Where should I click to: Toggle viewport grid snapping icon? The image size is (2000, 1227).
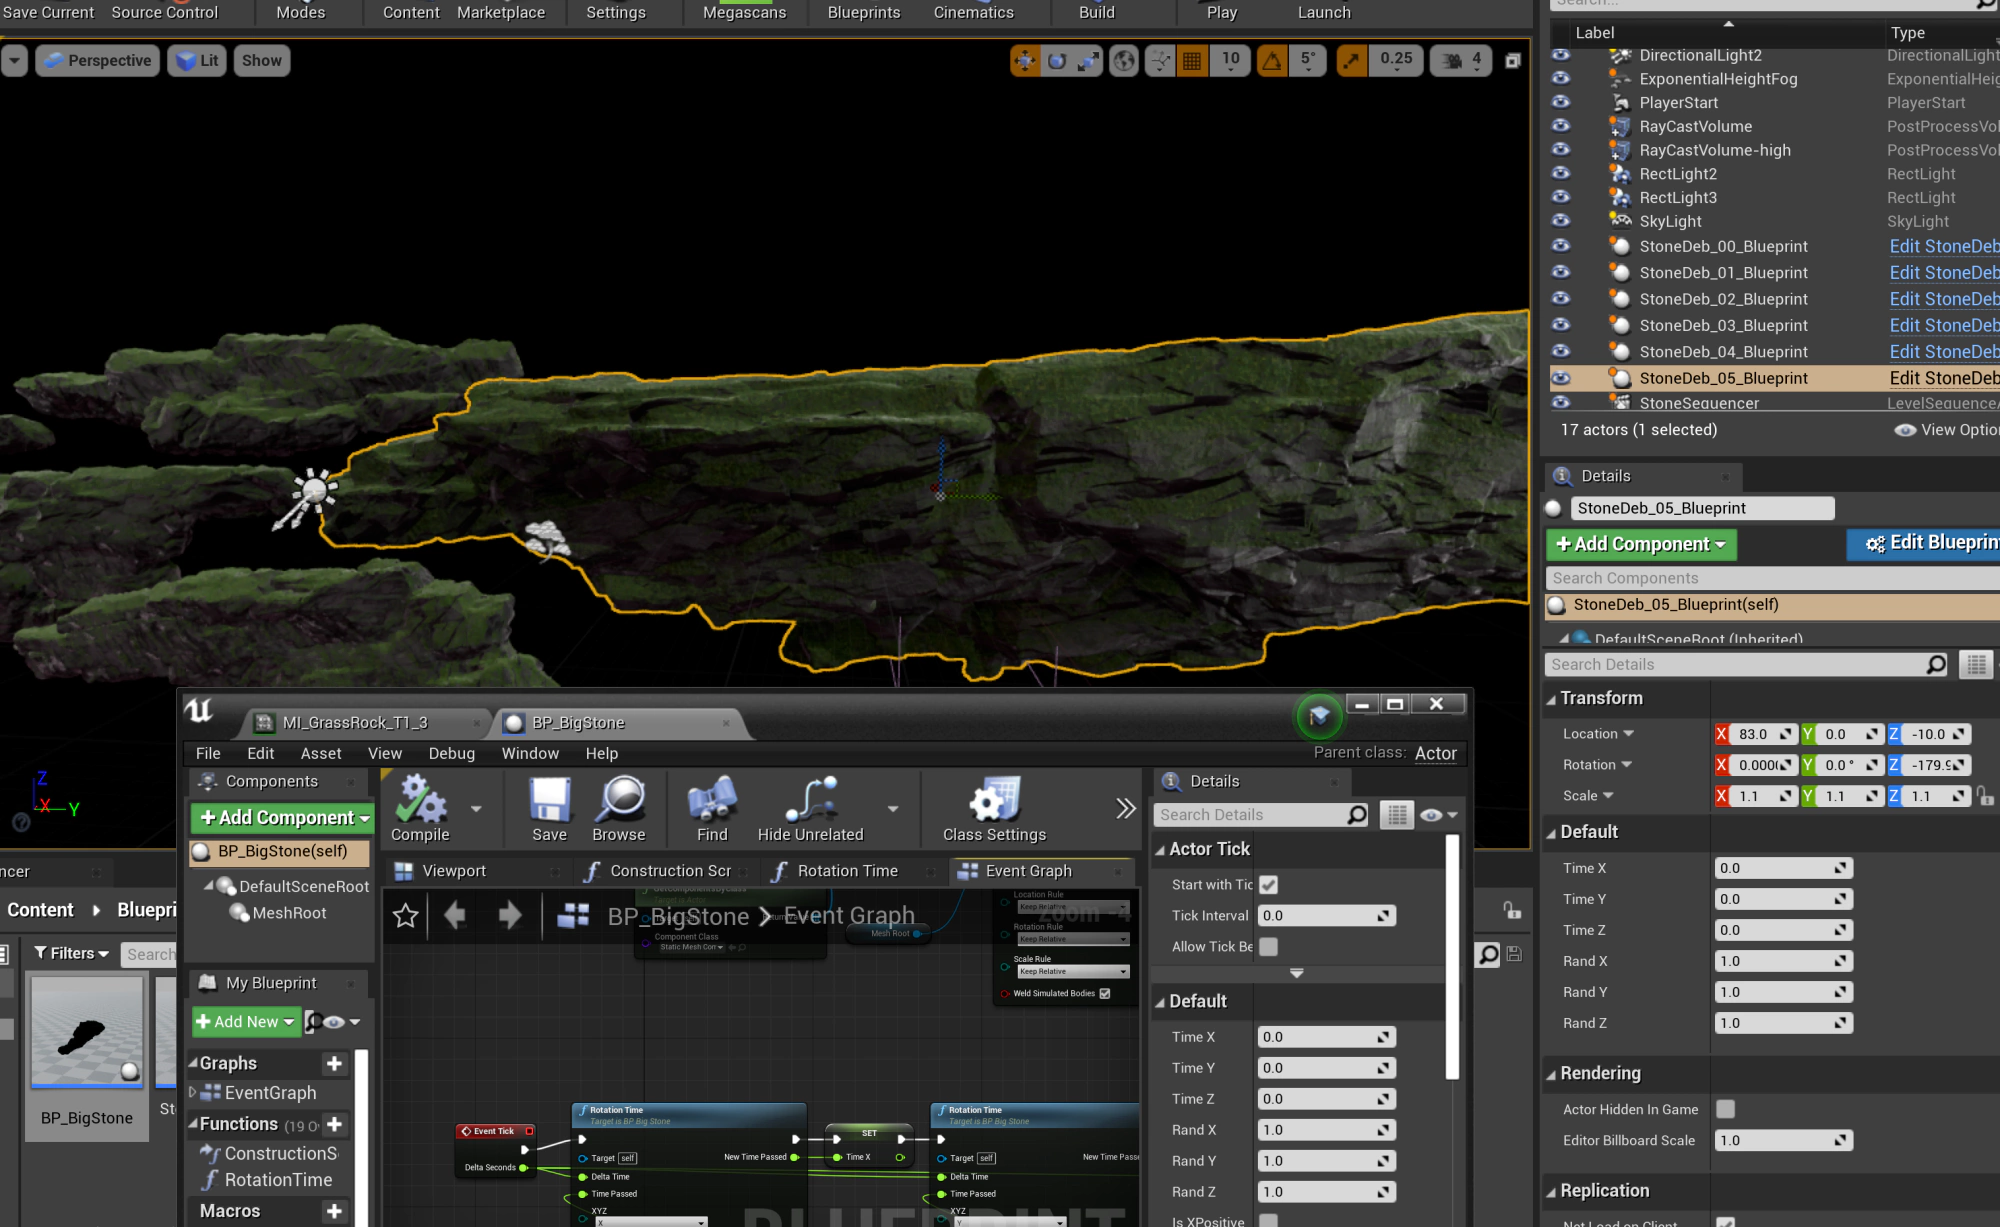point(1192,61)
